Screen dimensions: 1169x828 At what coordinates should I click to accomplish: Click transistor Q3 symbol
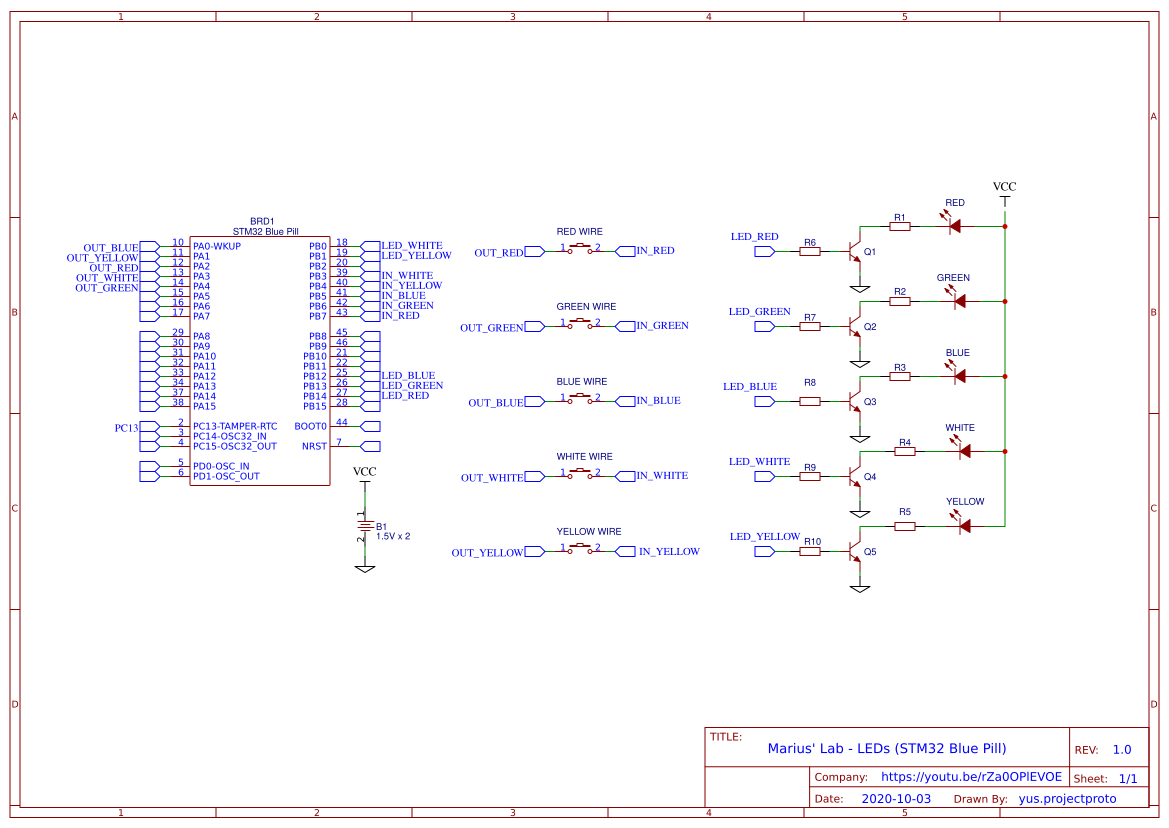tap(855, 399)
